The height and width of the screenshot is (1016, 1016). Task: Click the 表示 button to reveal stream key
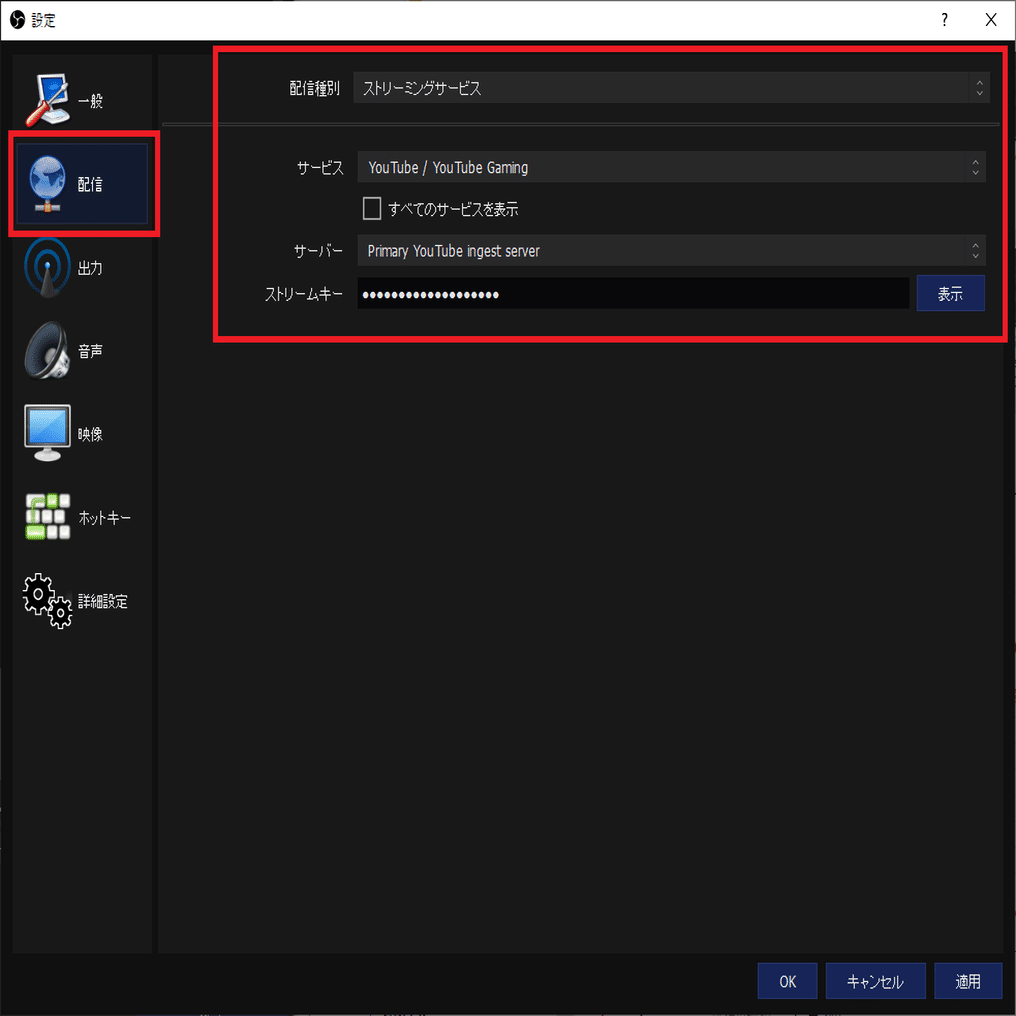click(951, 294)
